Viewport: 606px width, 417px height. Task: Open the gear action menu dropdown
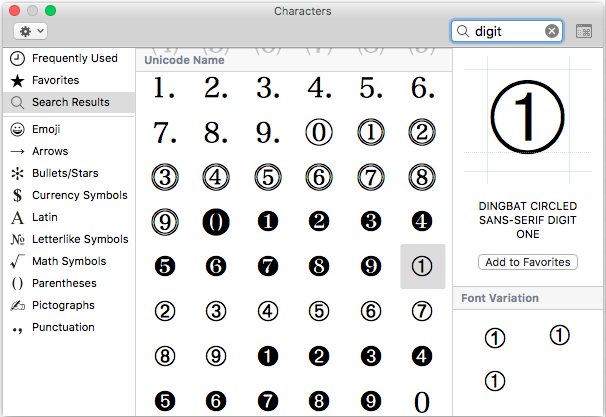tap(31, 31)
